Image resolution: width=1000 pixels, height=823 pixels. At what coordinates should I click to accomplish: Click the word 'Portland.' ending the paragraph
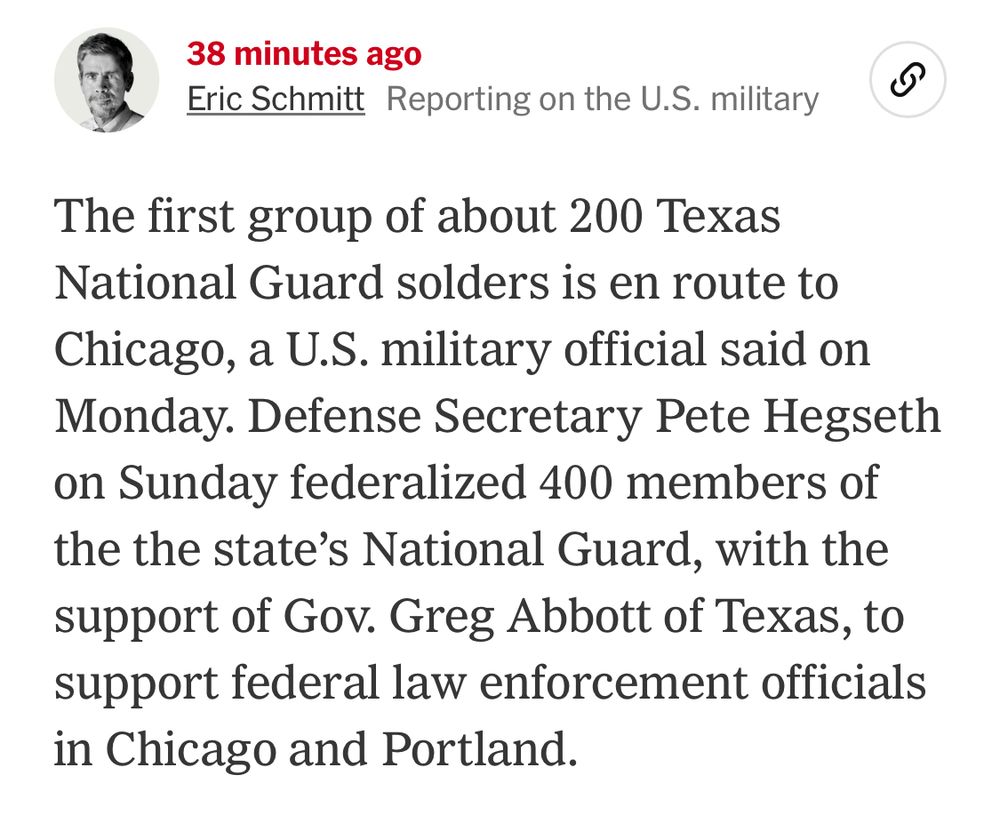[x=480, y=748]
